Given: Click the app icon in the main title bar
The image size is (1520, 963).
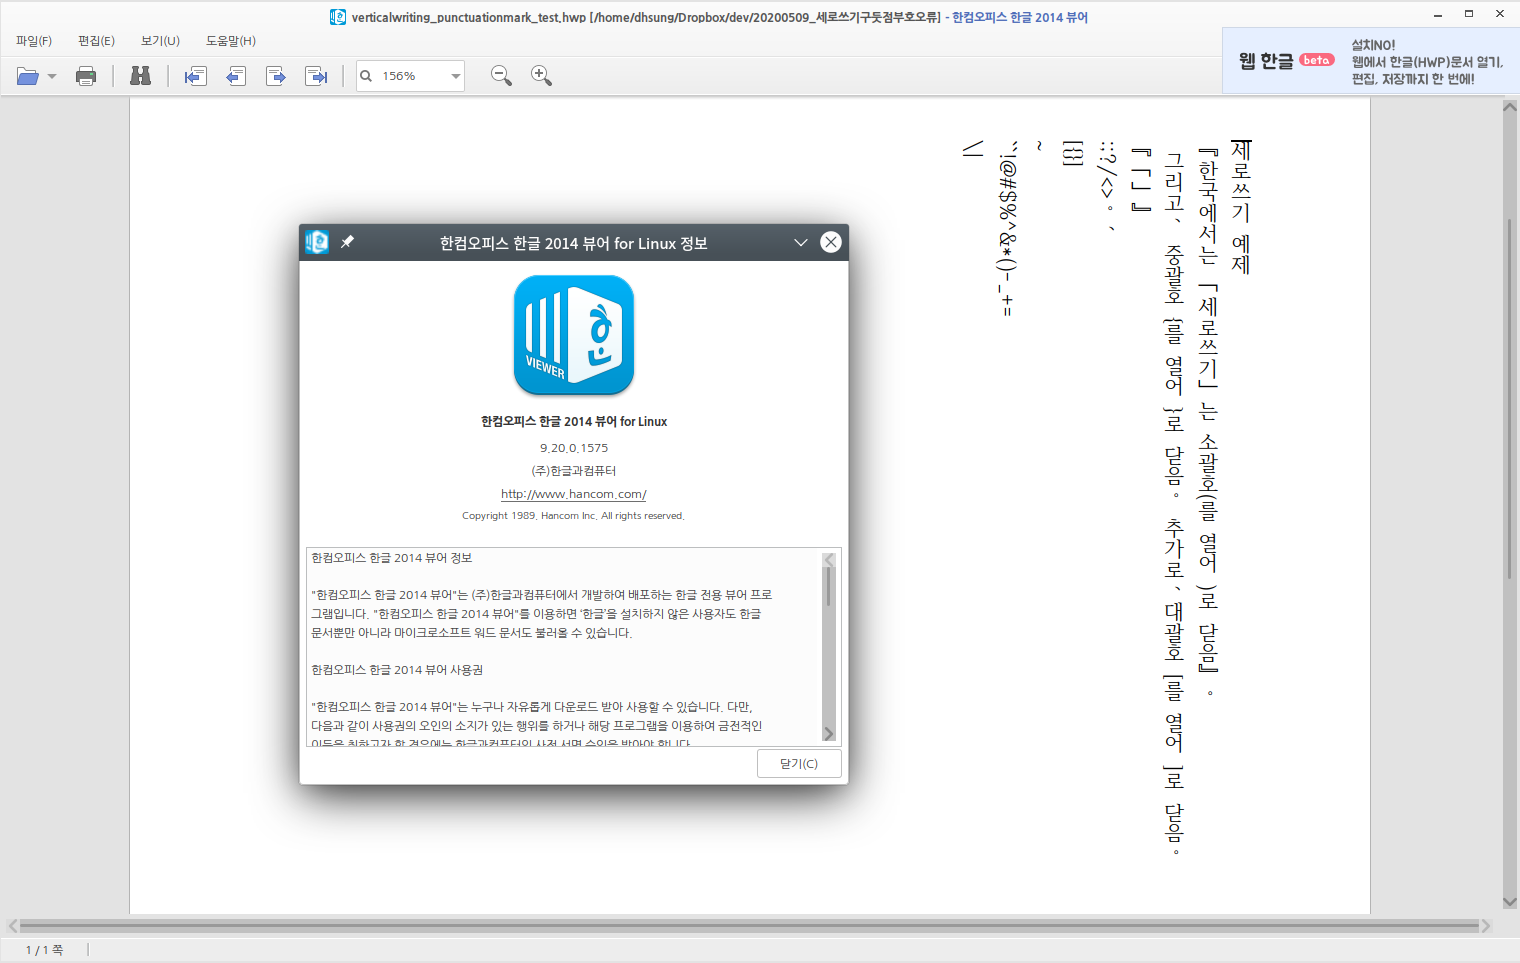Looking at the screenshot, I should coord(338,17).
